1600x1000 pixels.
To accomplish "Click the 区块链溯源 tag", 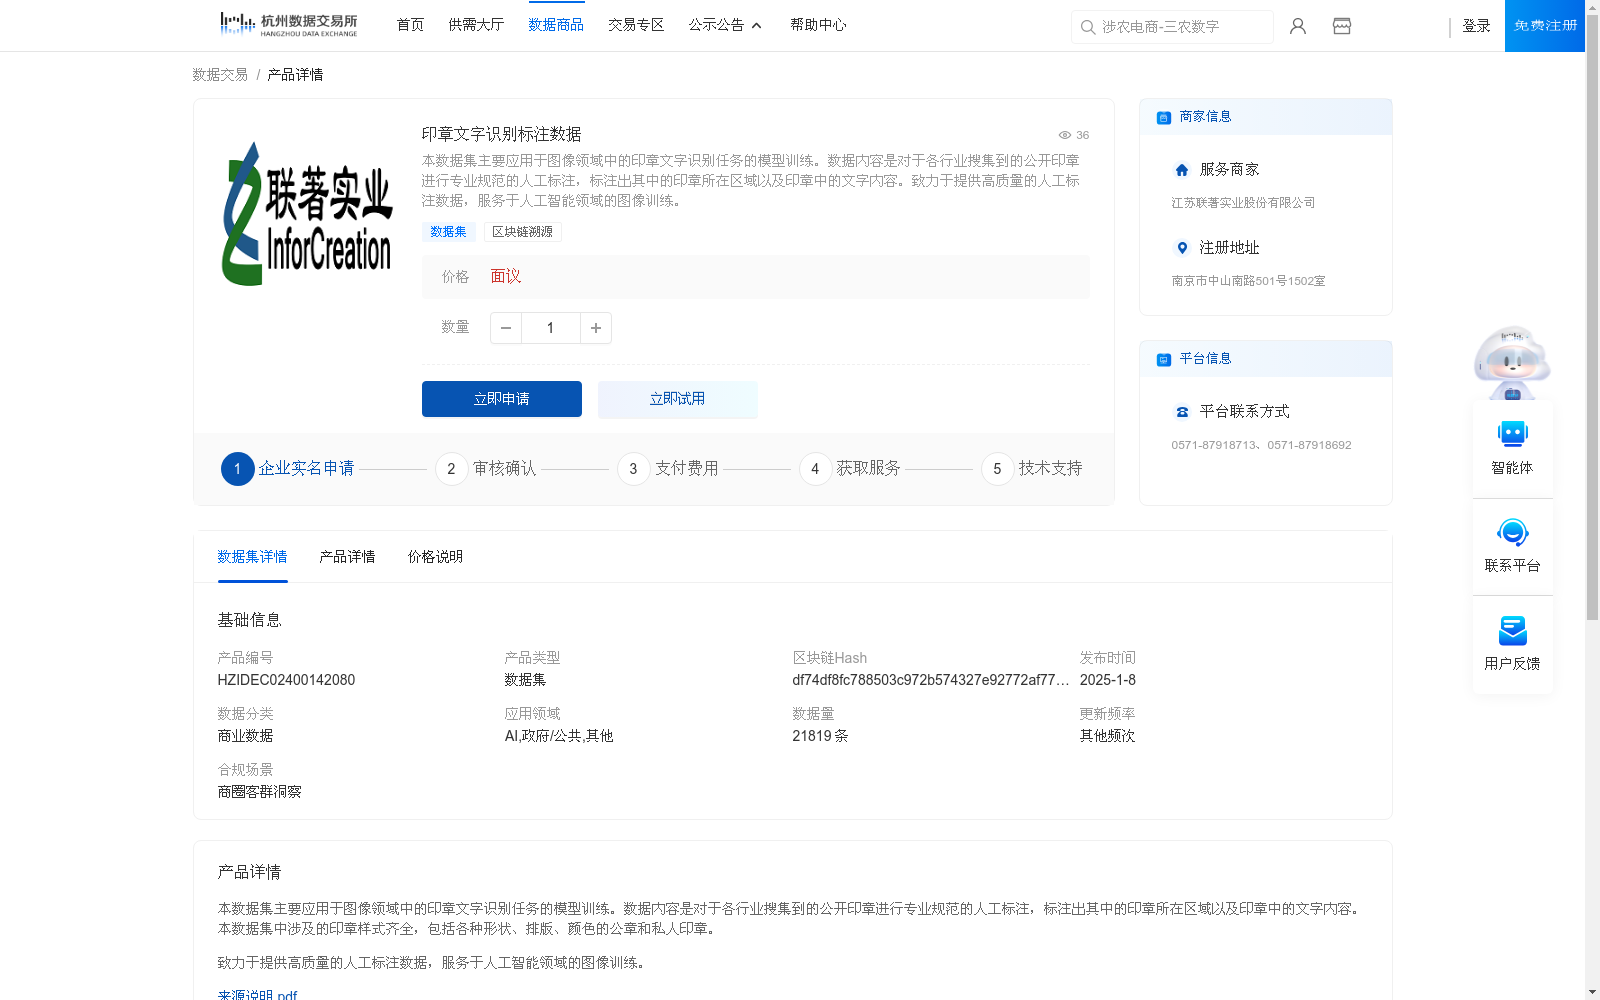I will click(522, 232).
